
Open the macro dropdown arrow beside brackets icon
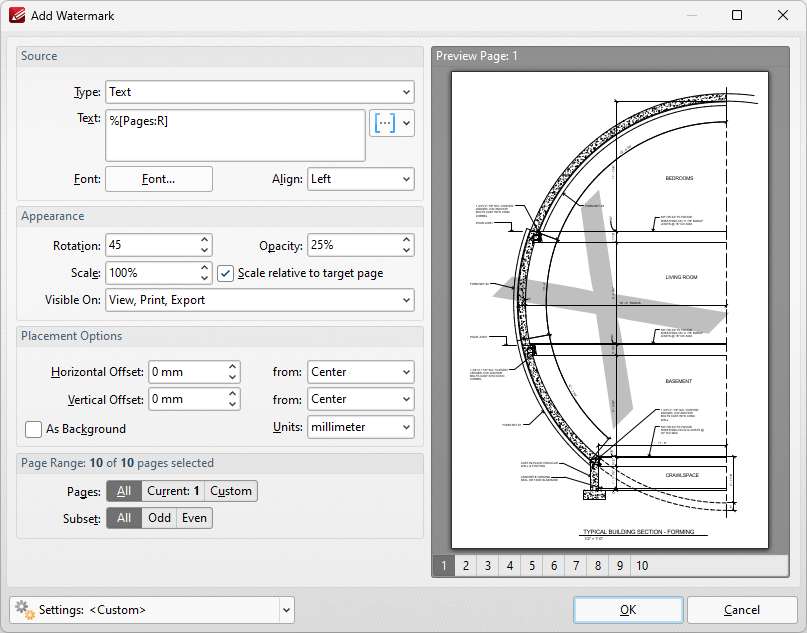click(407, 123)
